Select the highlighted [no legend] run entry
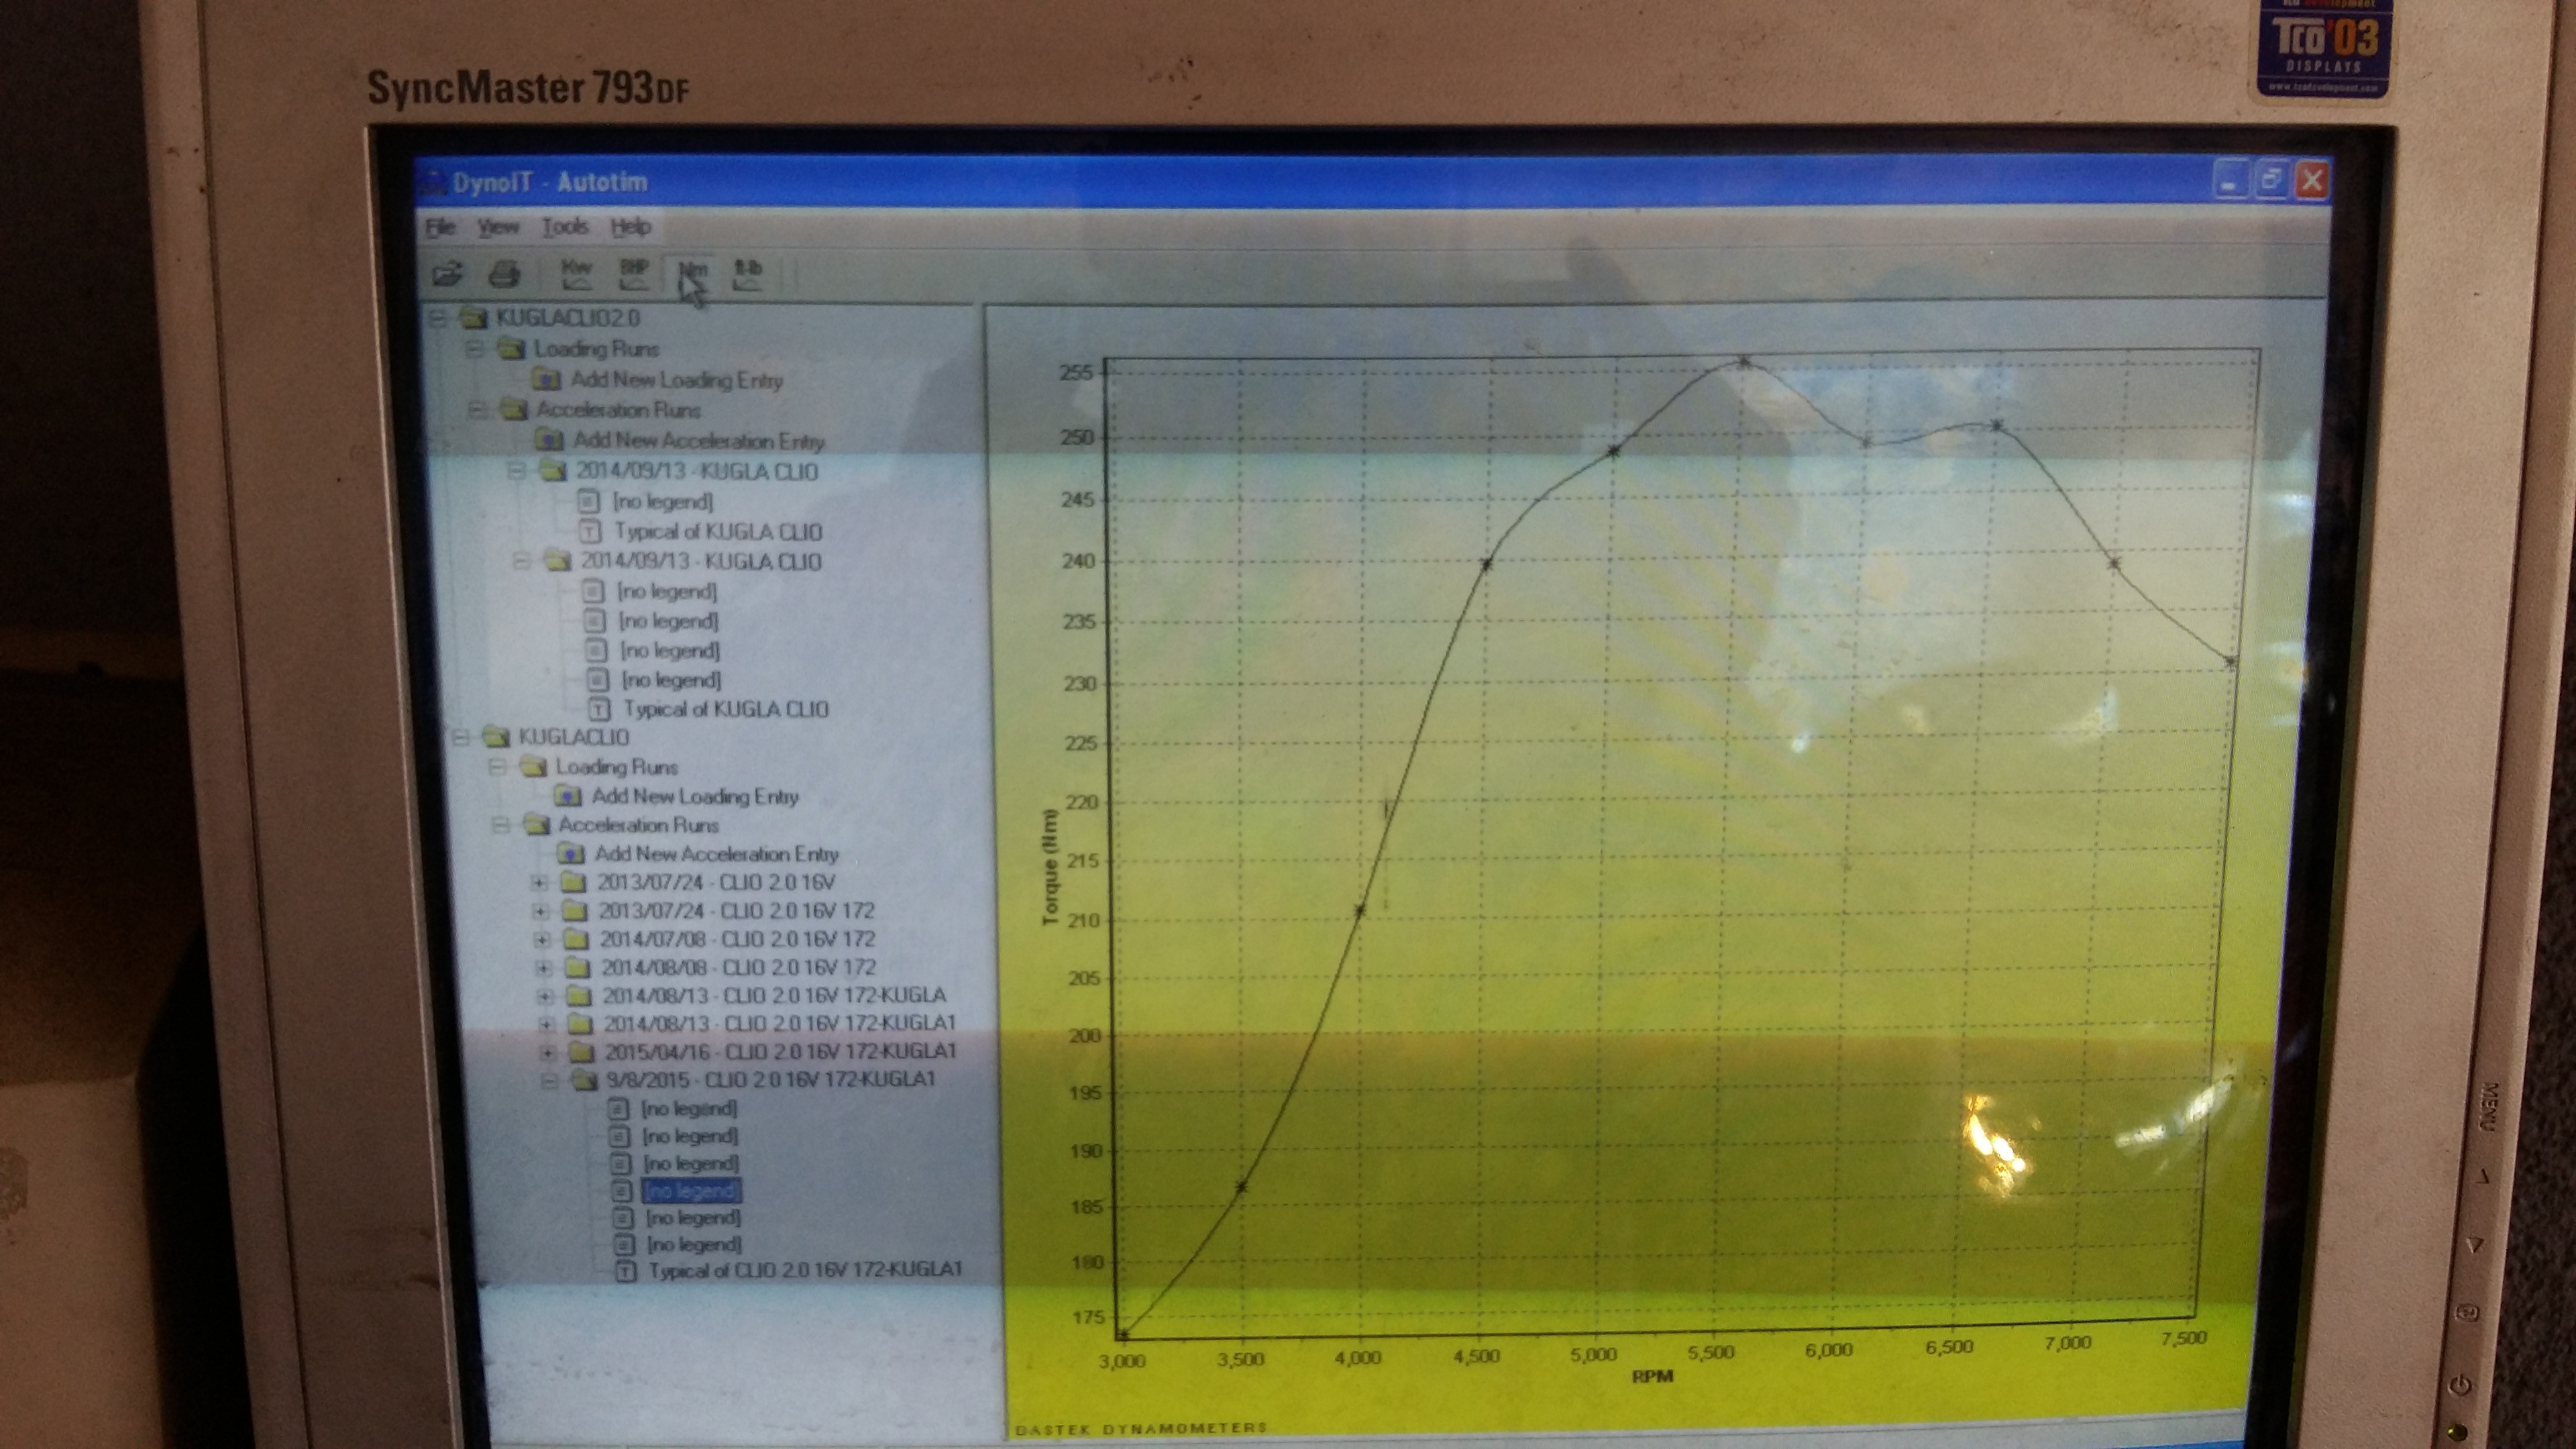Viewport: 2576px width, 1449px height. 691,1190
